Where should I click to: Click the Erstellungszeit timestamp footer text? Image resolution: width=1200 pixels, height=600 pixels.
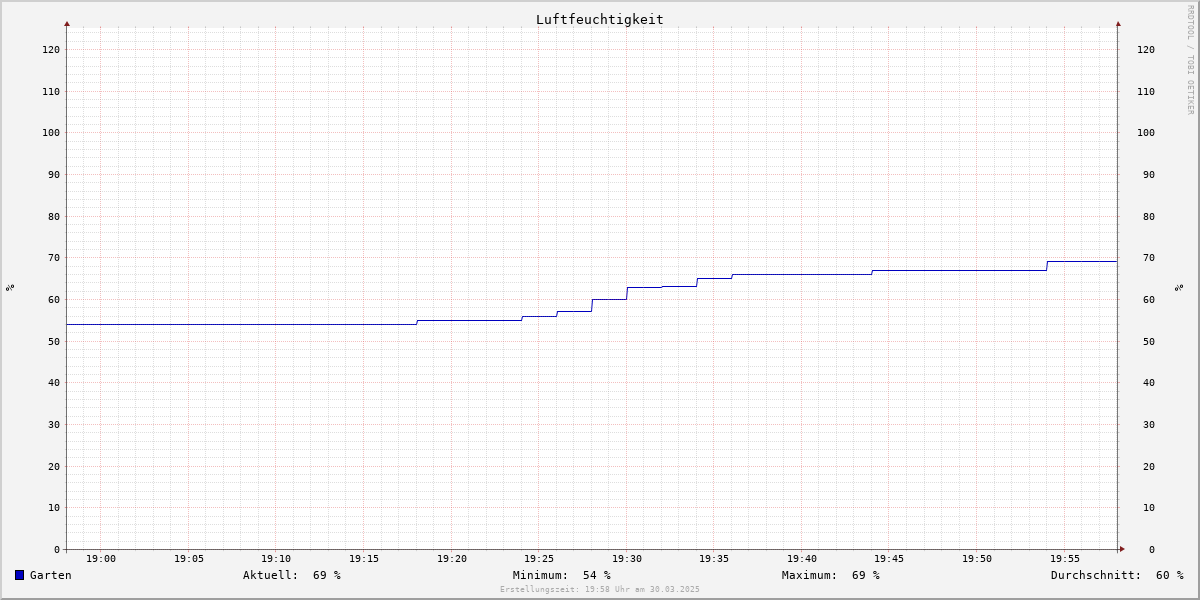point(600,590)
